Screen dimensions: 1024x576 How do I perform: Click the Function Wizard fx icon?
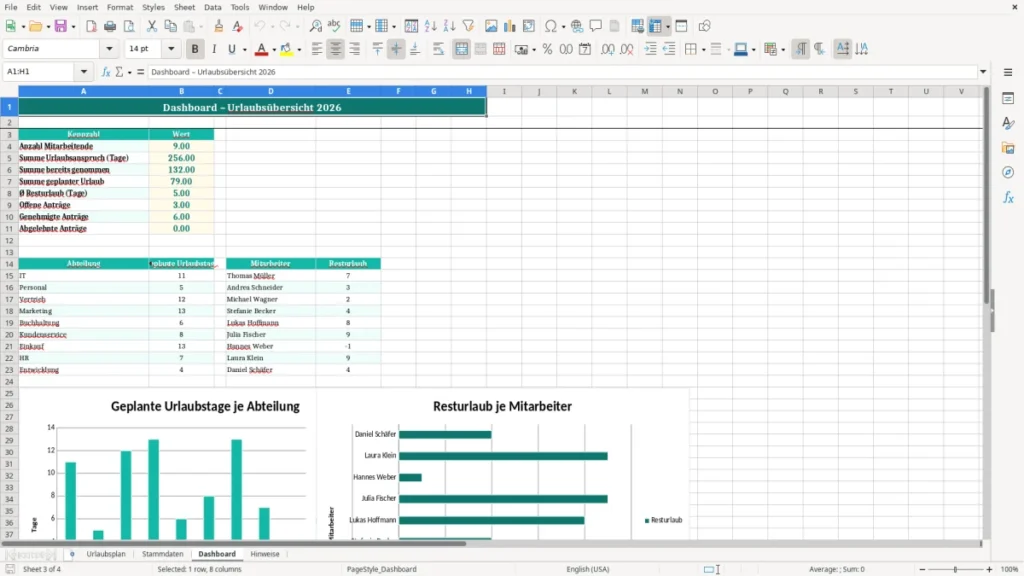106,72
